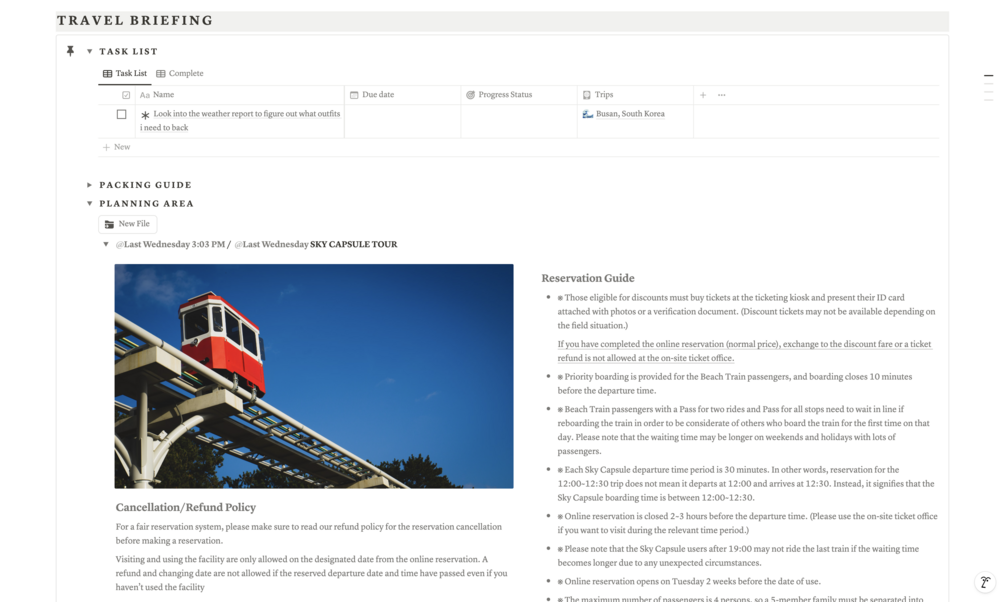
Task: Switch to the Complete tab
Action: [180, 73]
